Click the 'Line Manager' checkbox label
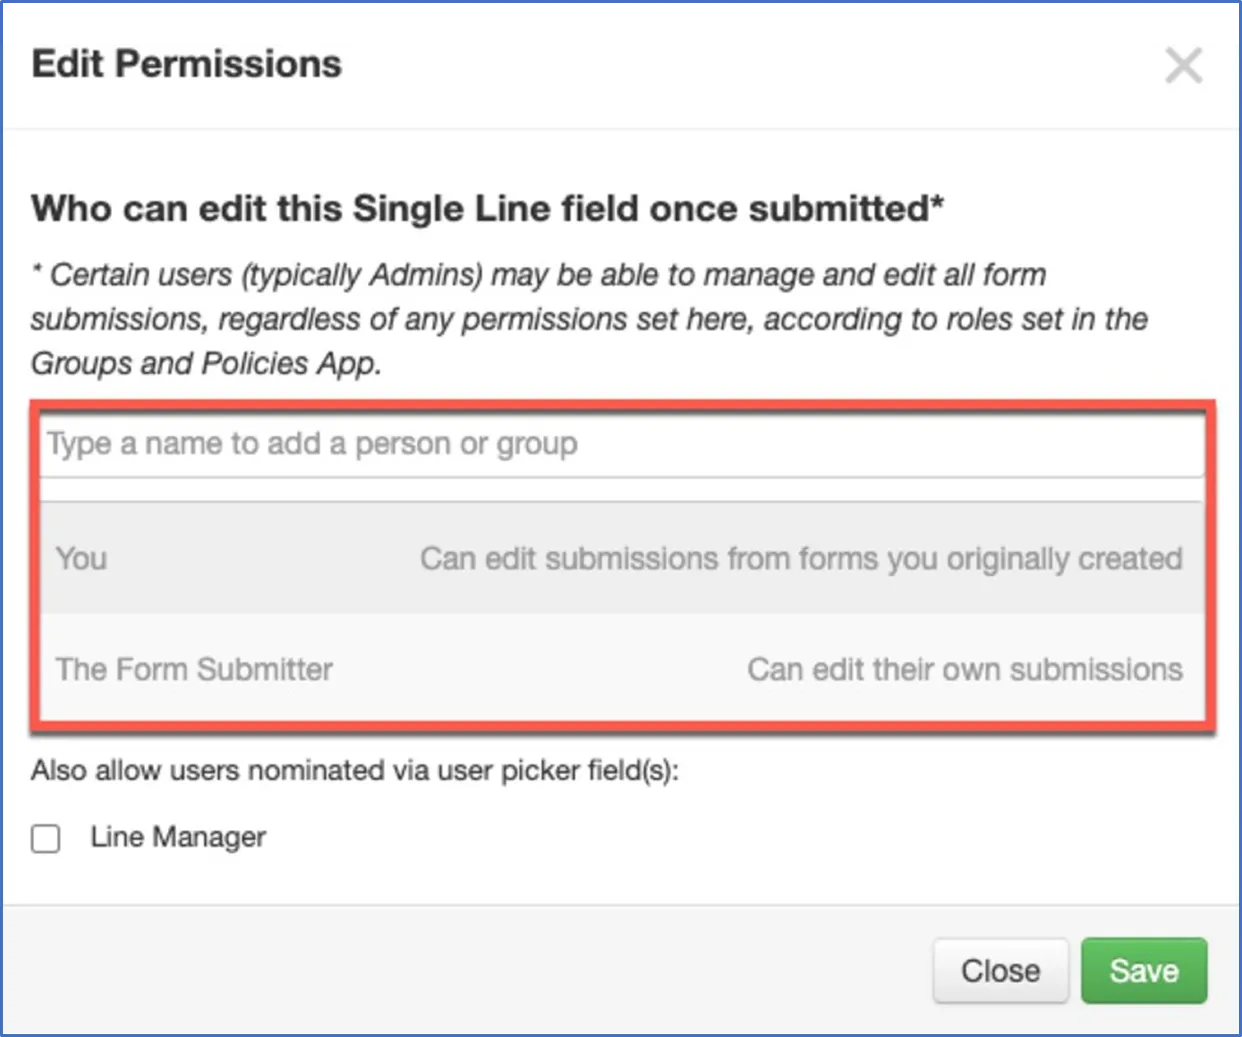Image resolution: width=1242 pixels, height=1037 pixels. click(178, 837)
